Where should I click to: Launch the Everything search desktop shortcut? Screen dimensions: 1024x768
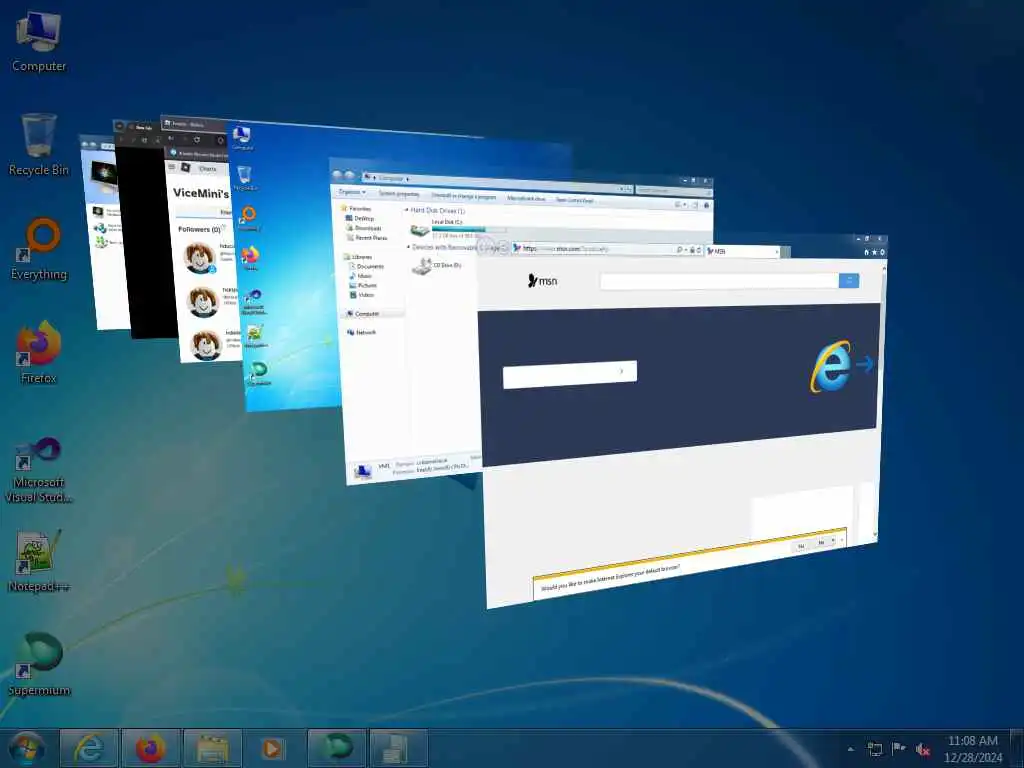pos(39,249)
